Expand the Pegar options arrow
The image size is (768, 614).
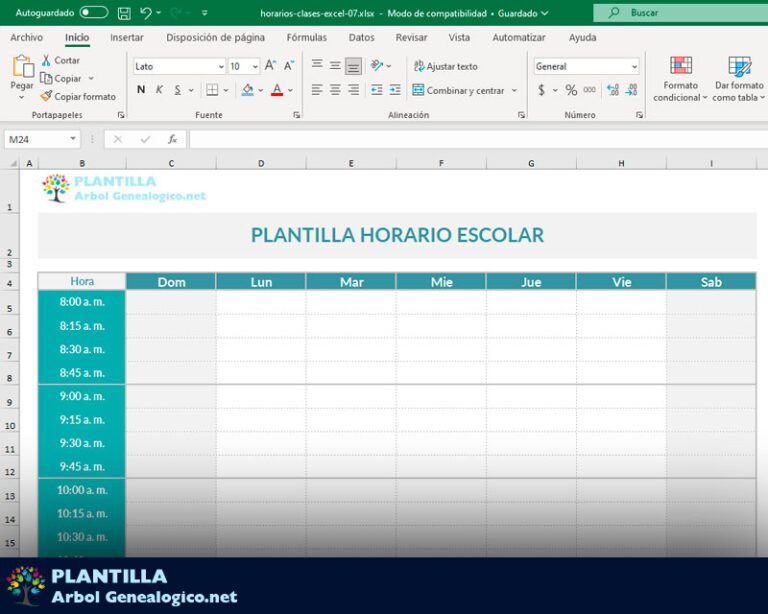[x=22, y=97]
